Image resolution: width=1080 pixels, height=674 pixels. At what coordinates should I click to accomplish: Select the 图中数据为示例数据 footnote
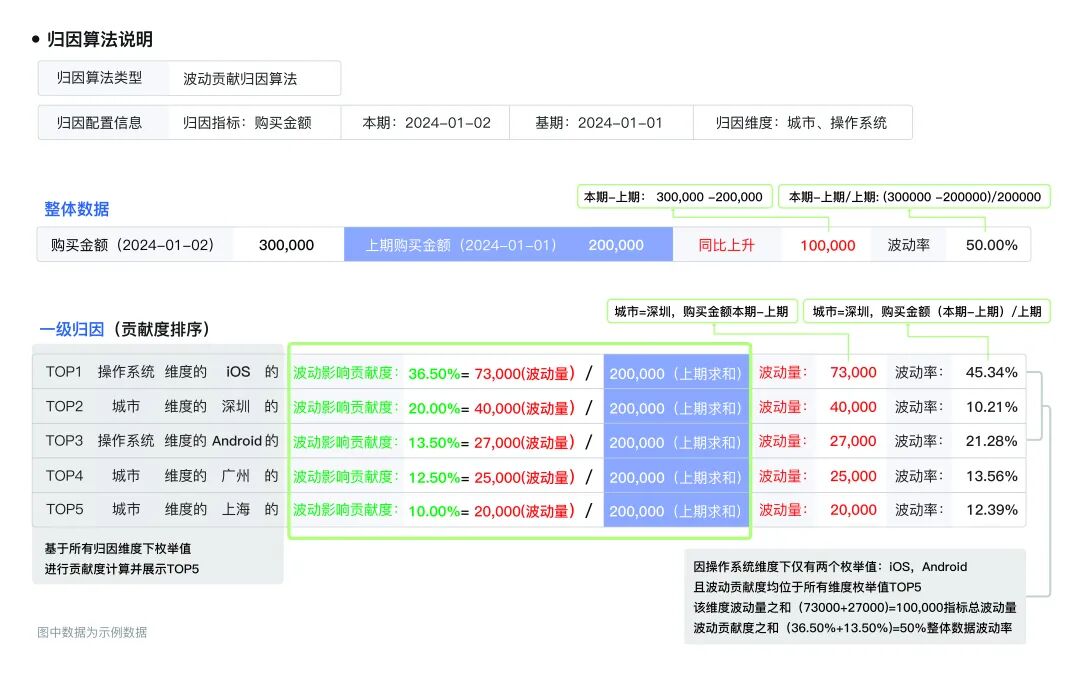tap(92, 632)
